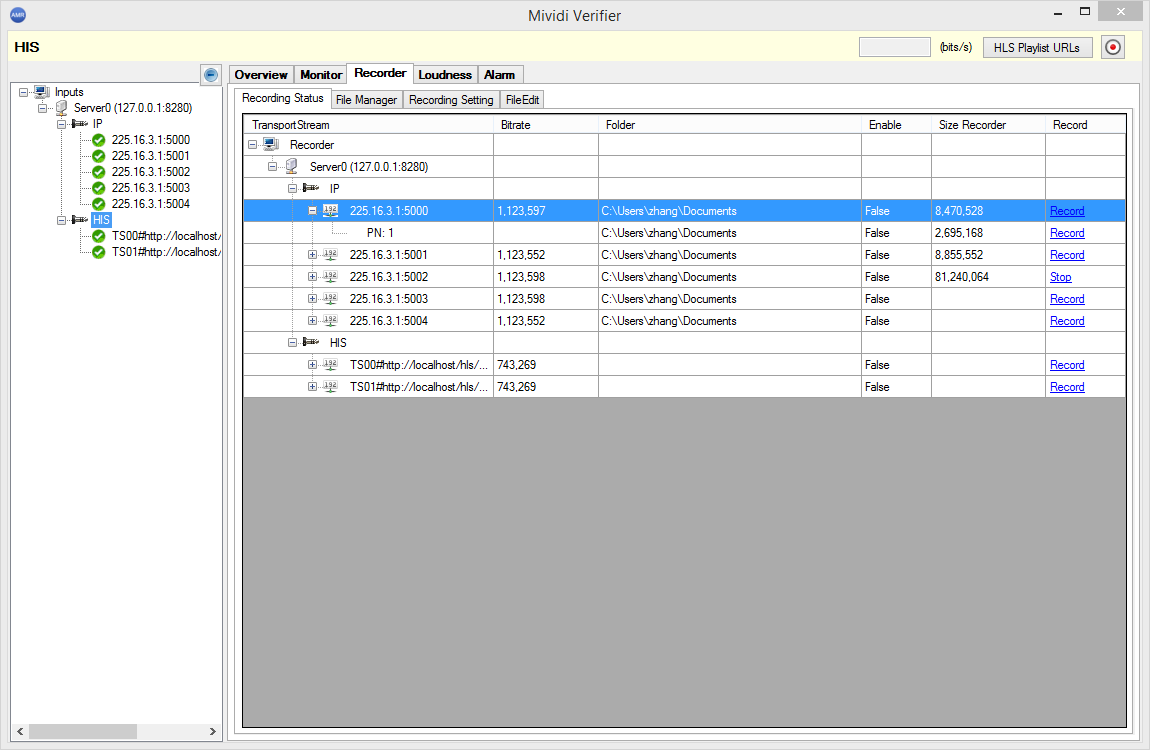The width and height of the screenshot is (1150, 750).
Task: Open the Recording Setting sub-tab
Action: coord(451,100)
